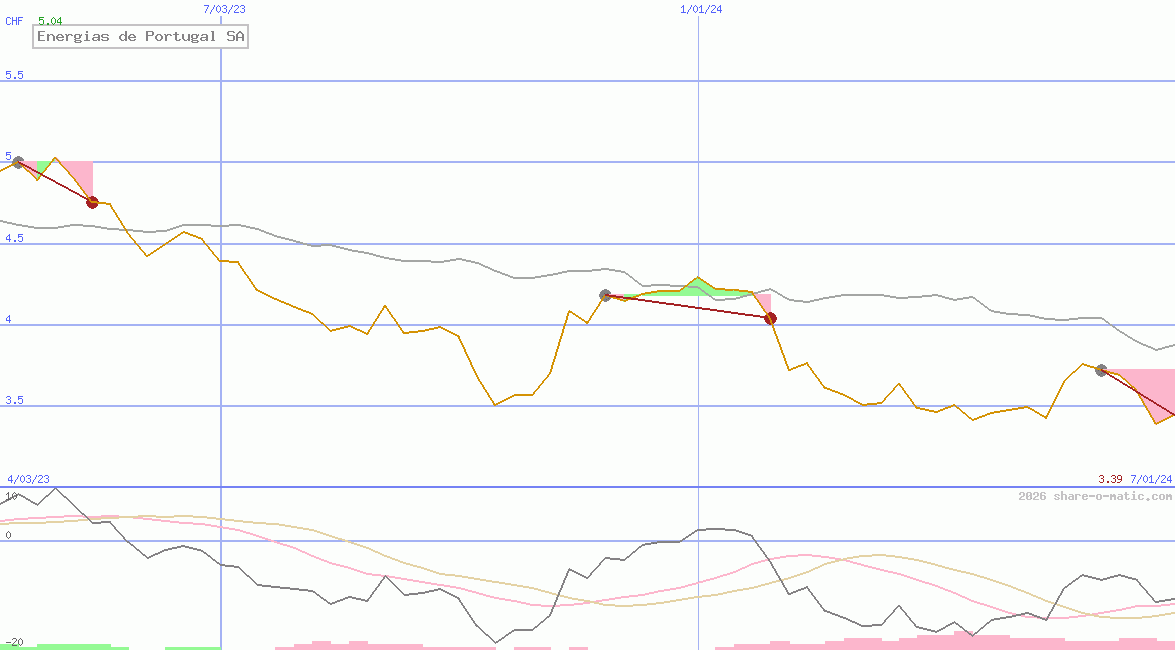This screenshot has width=1175, height=650.
Task: Open the share-o-matic.com watermark link
Action: point(1095,496)
